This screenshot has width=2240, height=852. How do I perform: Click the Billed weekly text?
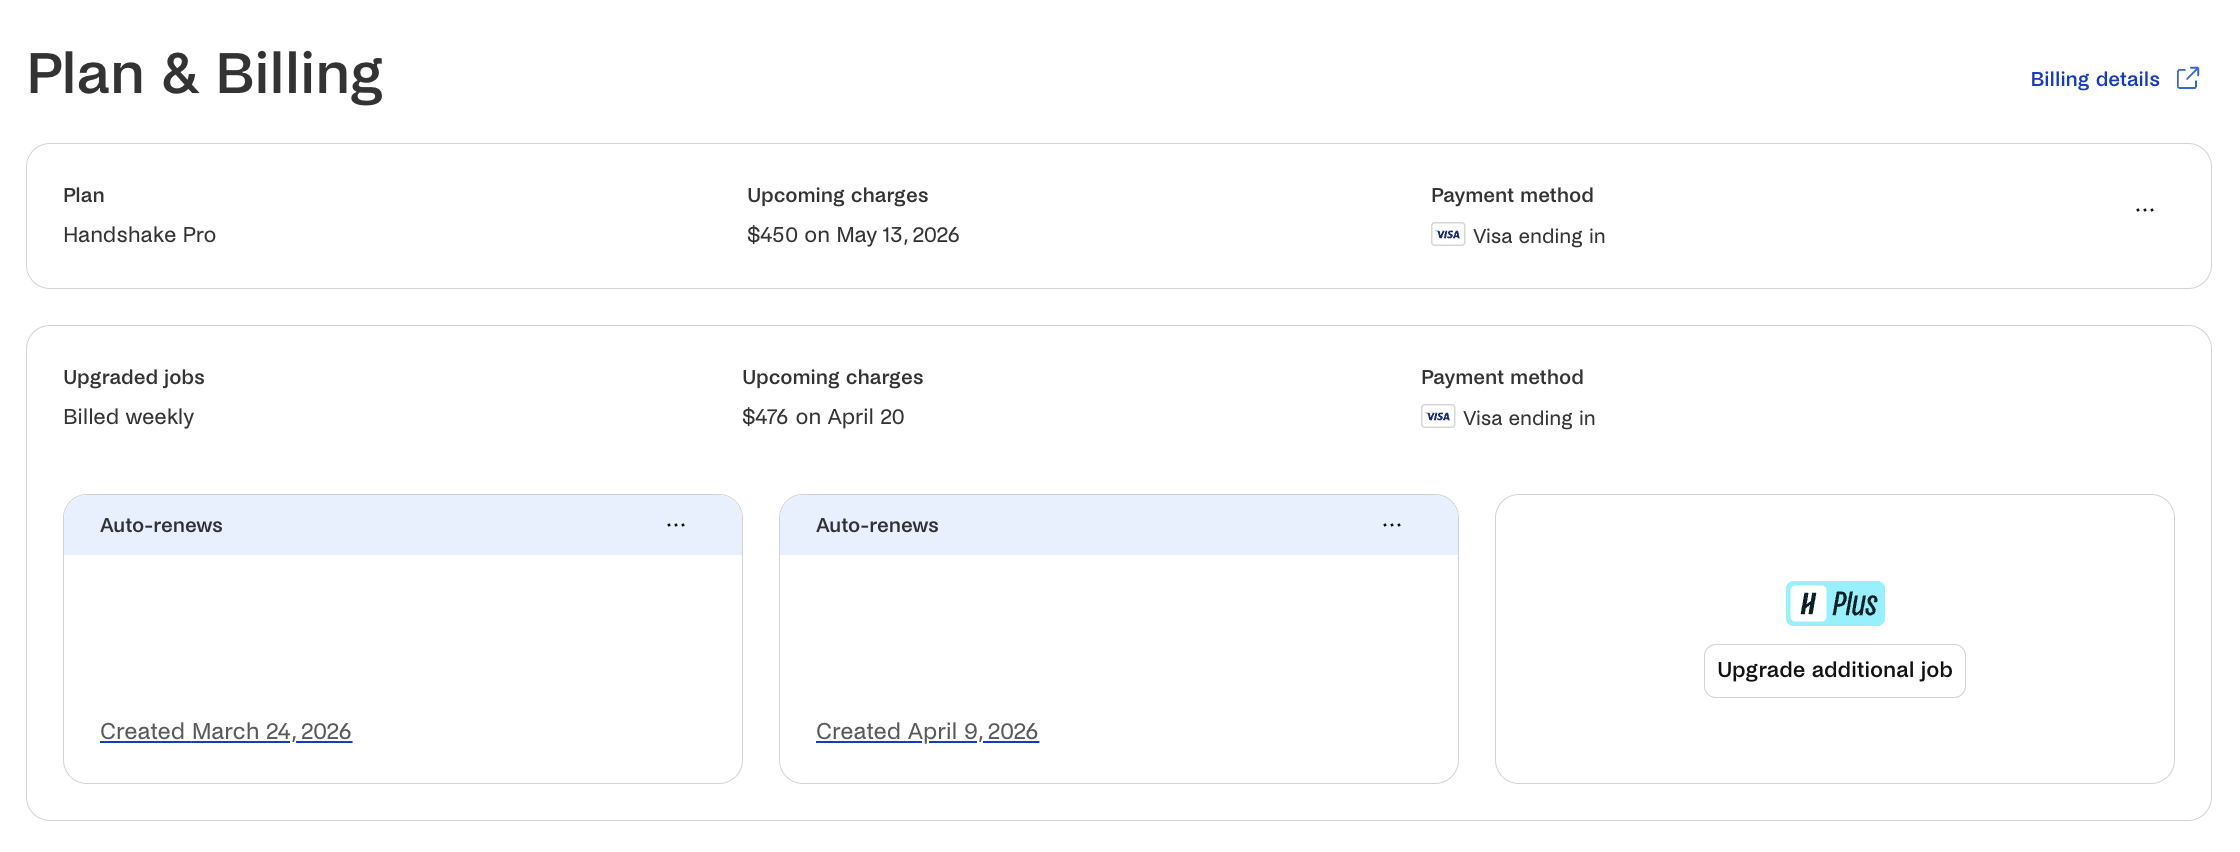point(128,417)
